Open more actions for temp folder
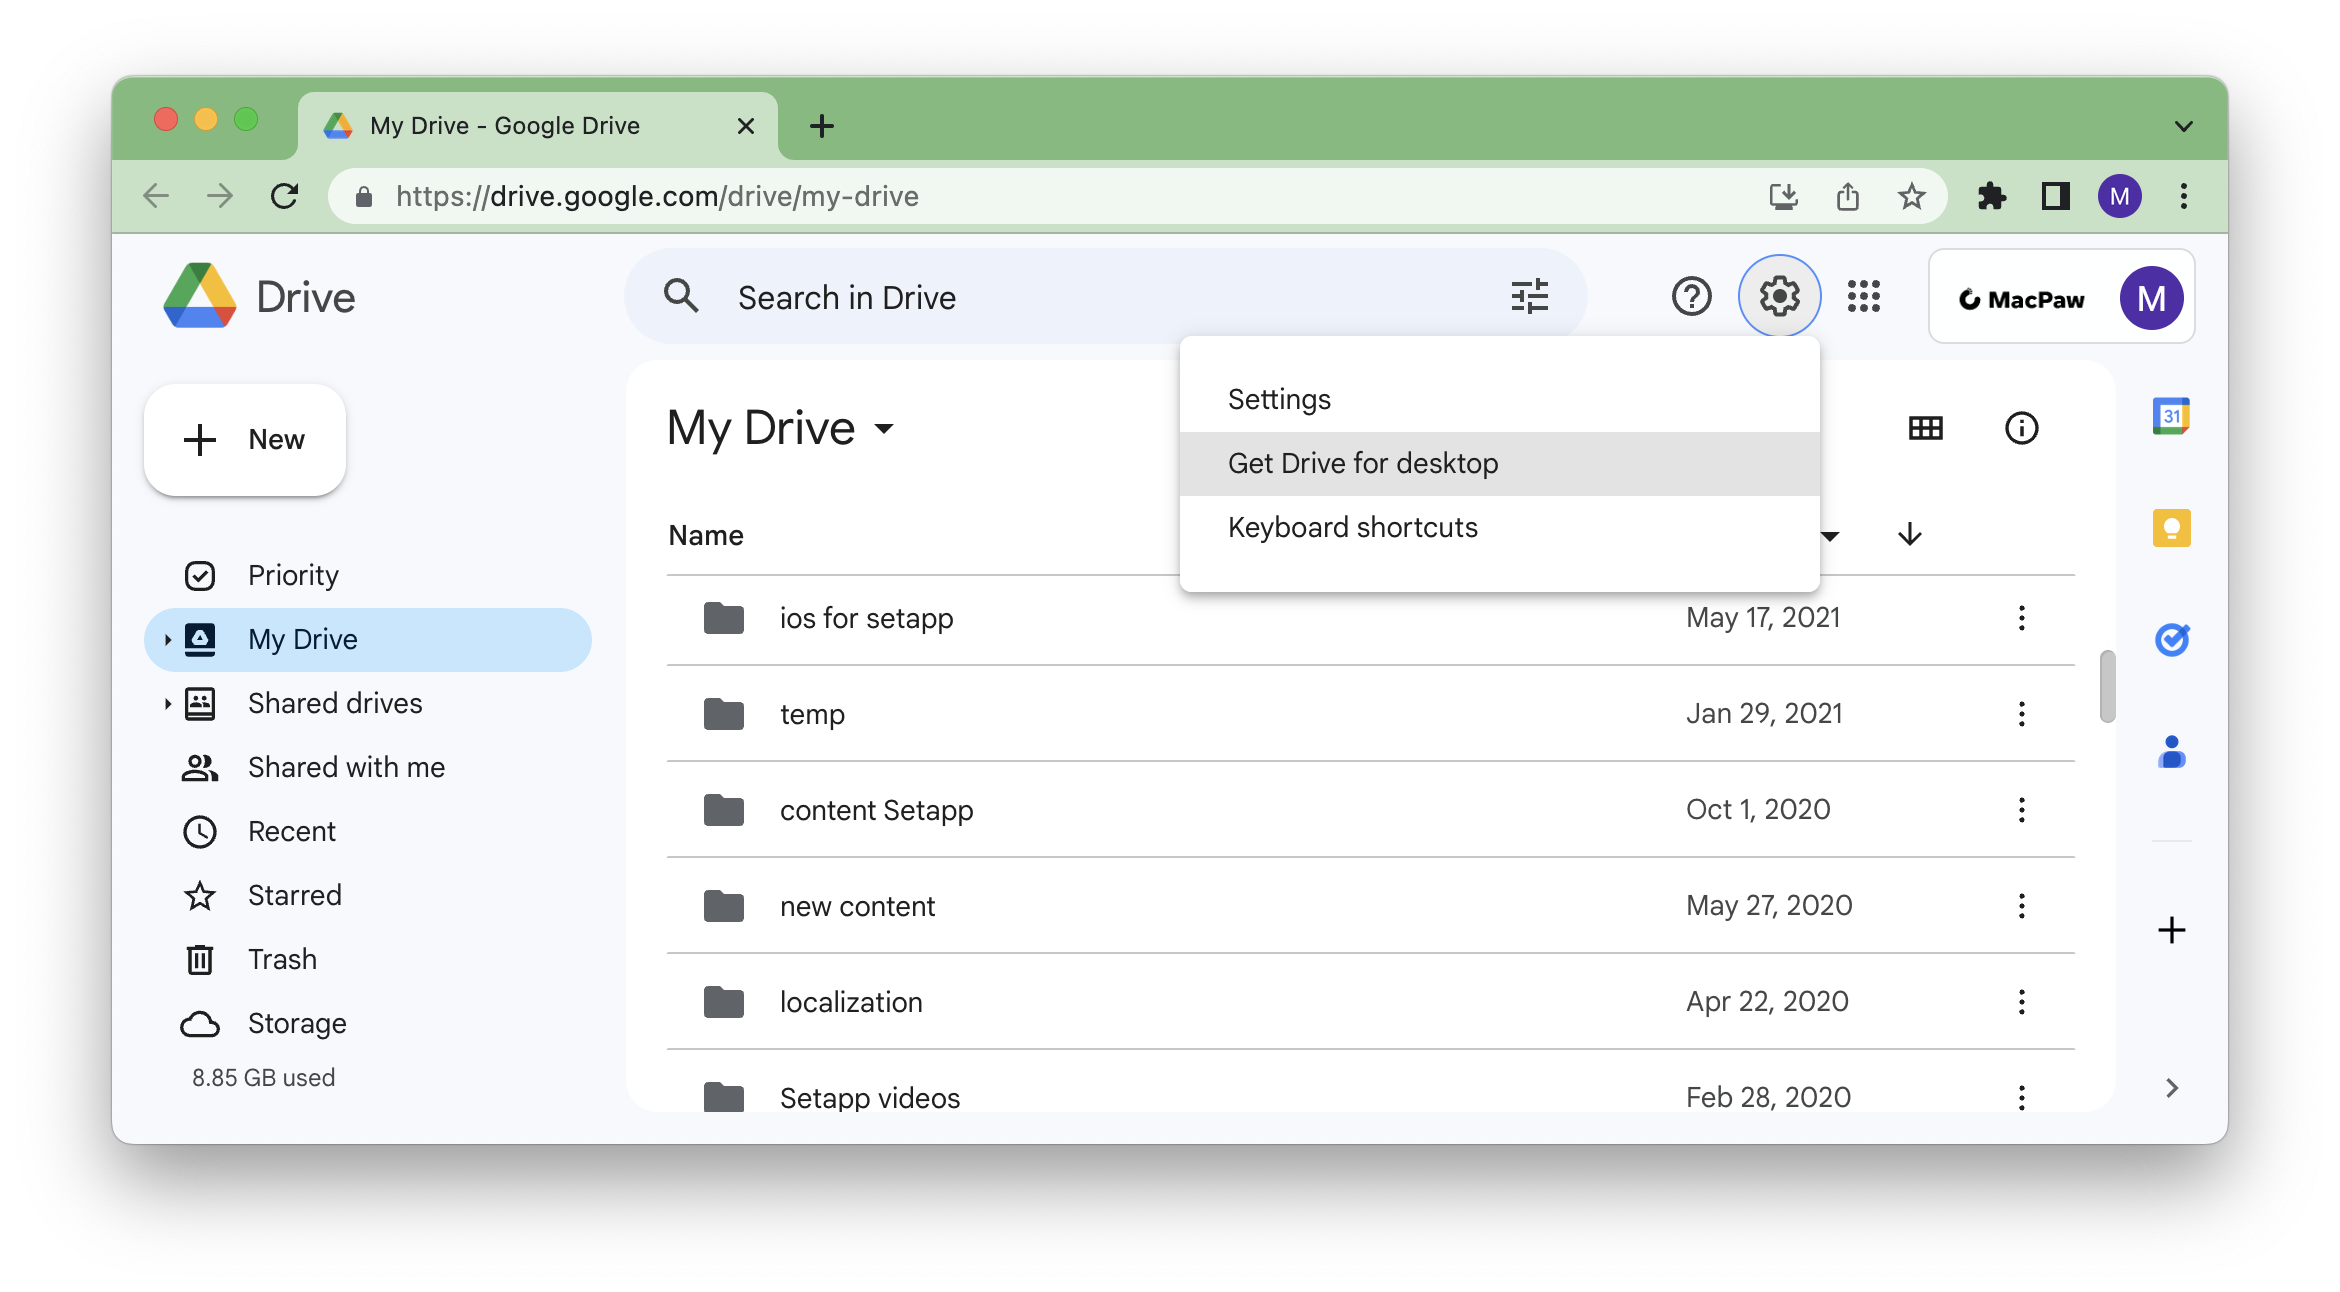 pos(2021,714)
